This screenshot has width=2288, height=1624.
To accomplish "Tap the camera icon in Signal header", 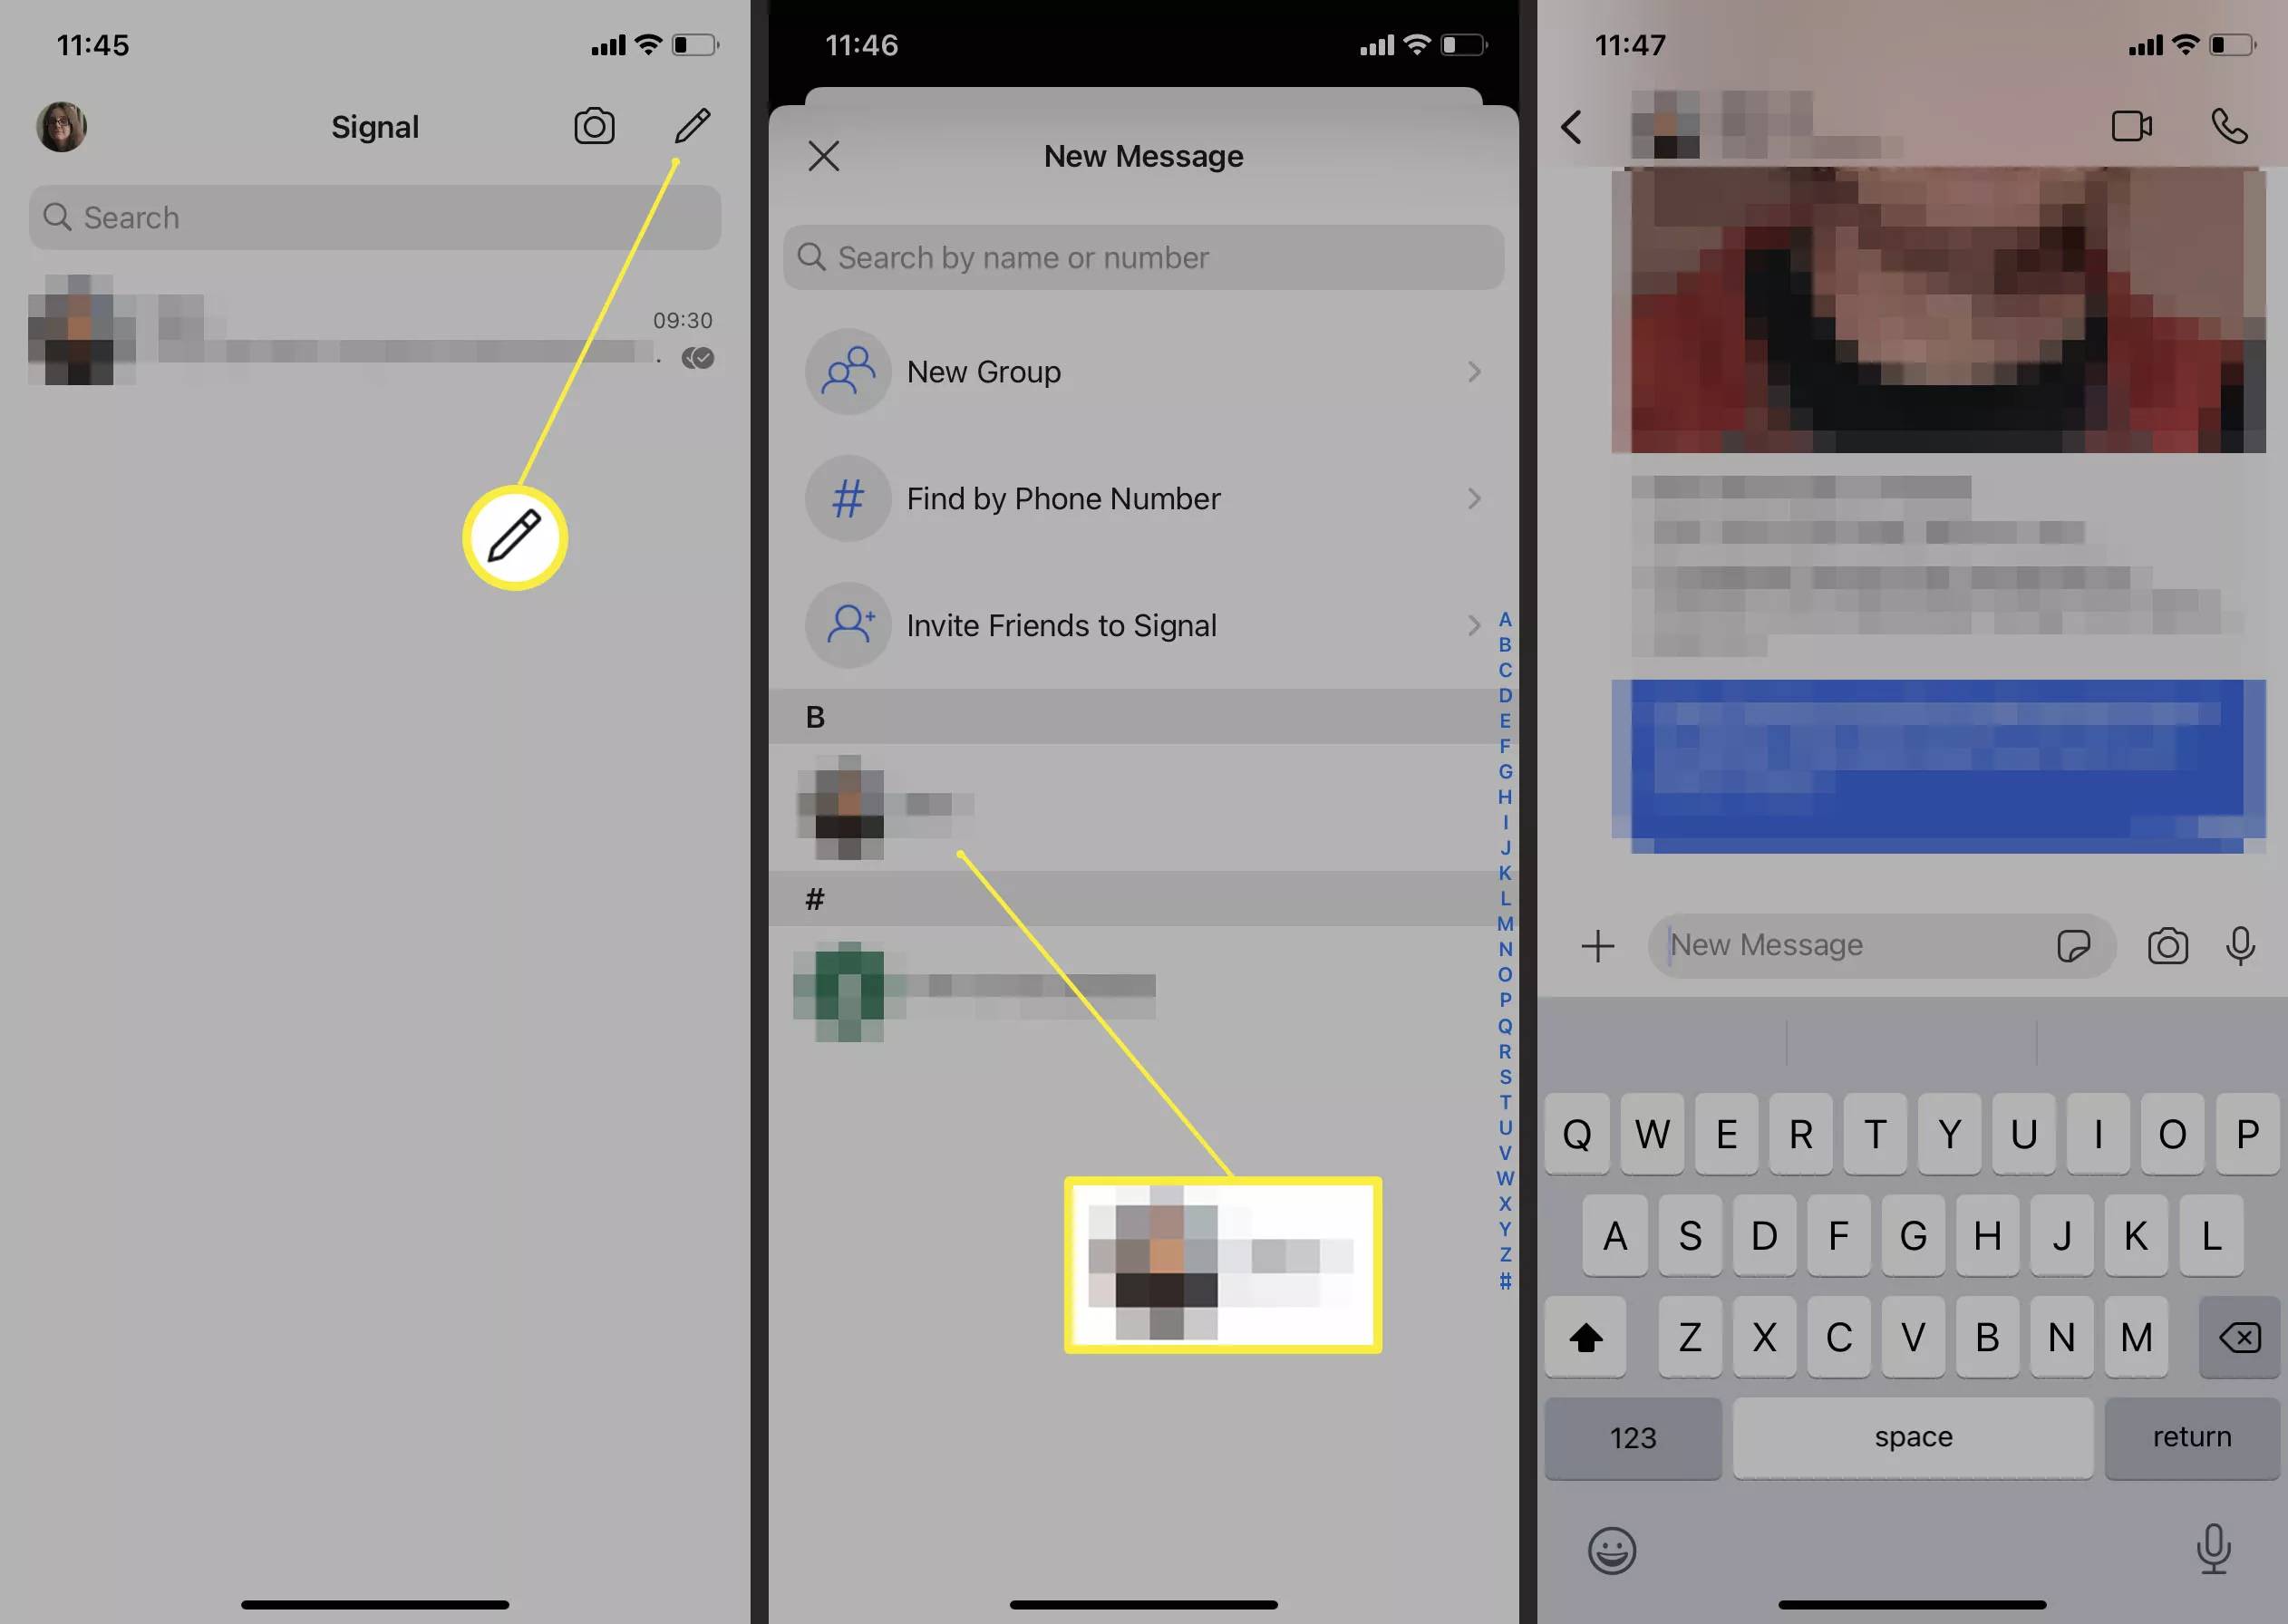I will click(594, 127).
